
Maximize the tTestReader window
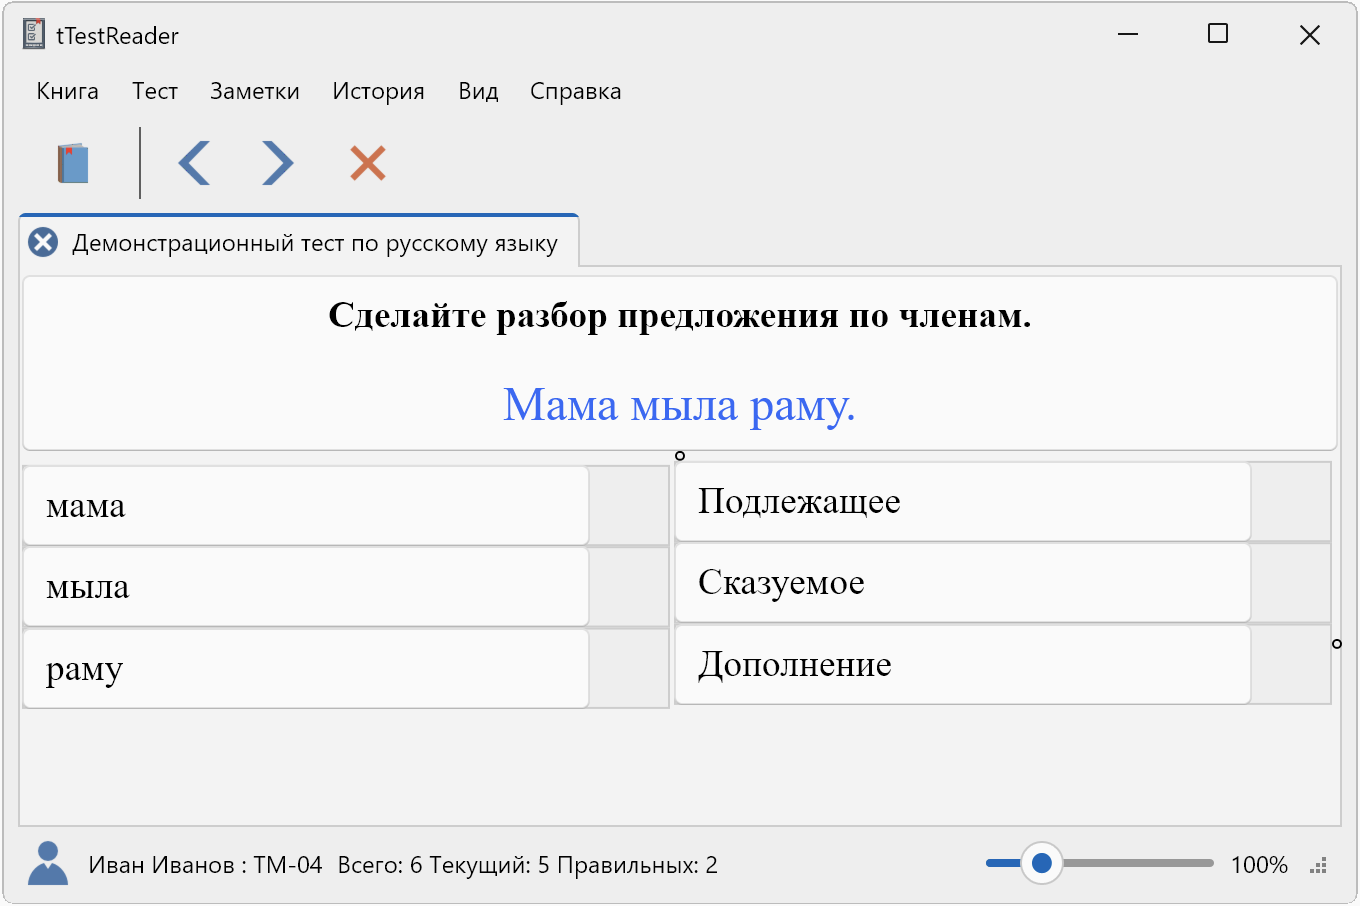1217,35
